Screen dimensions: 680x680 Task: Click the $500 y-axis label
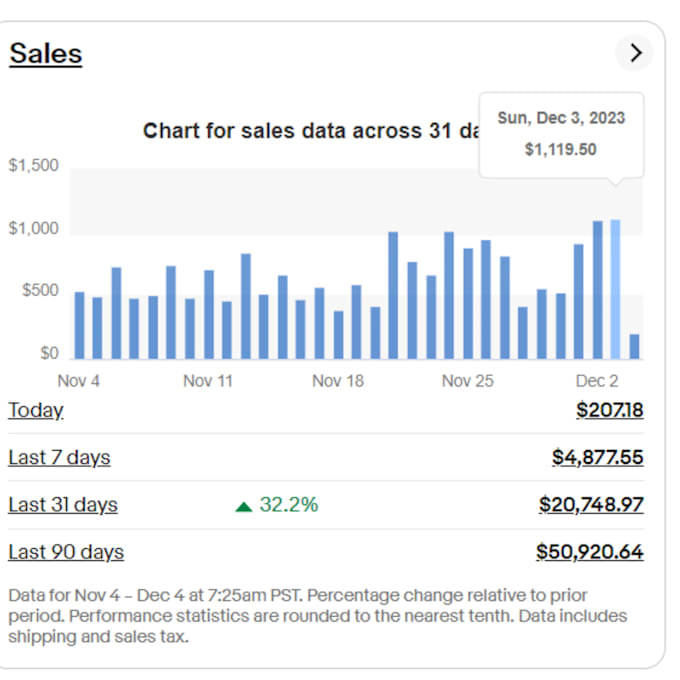coord(40,290)
